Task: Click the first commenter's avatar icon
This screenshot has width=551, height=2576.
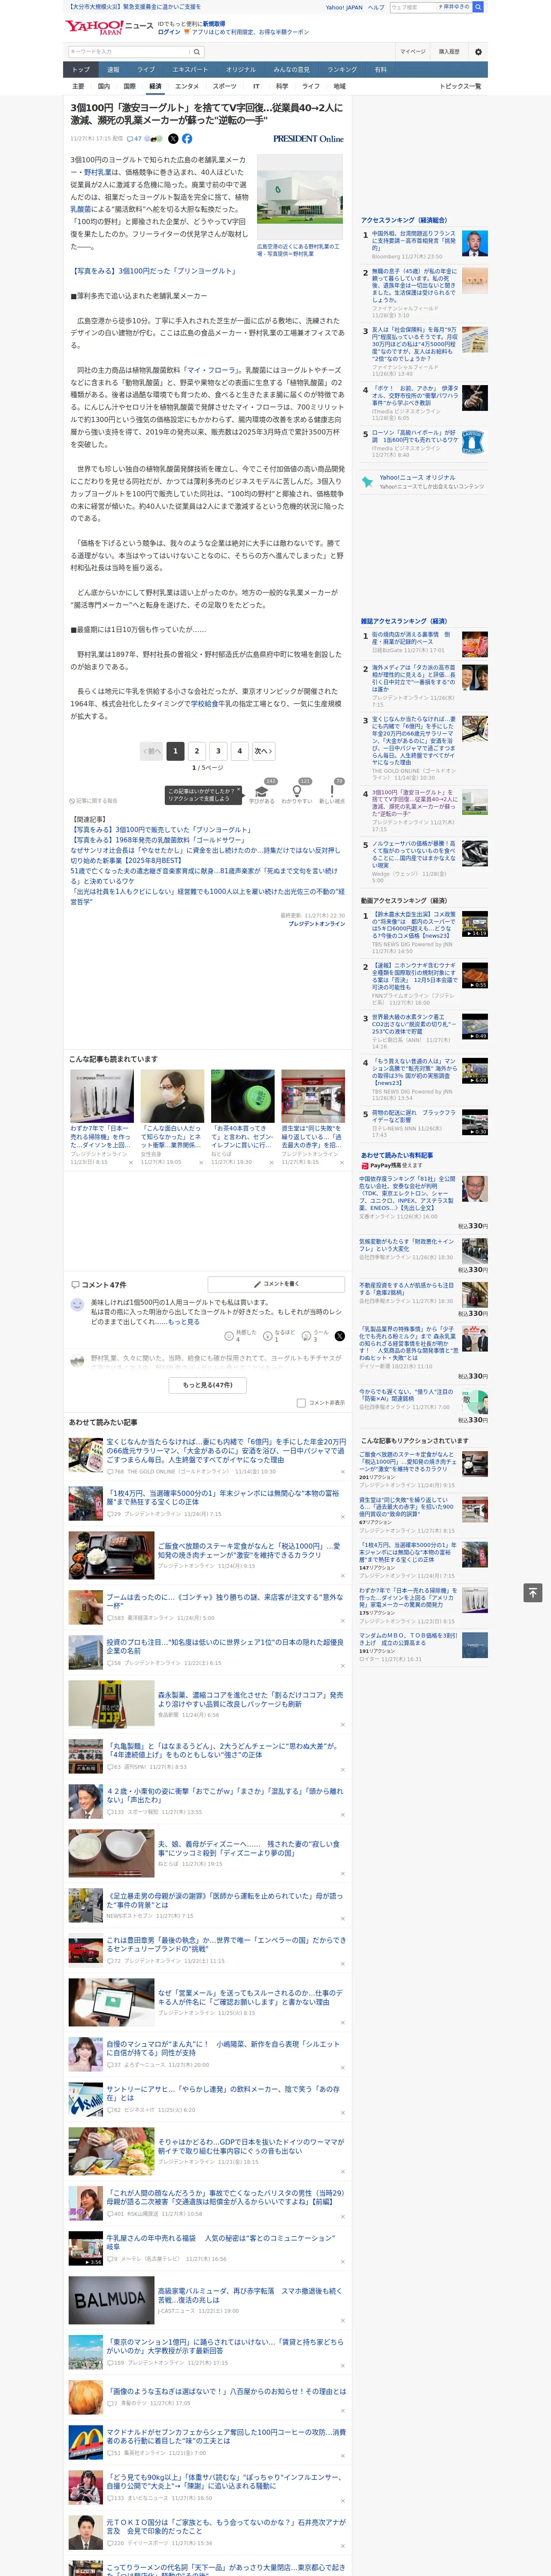Action: pos(77,1305)
